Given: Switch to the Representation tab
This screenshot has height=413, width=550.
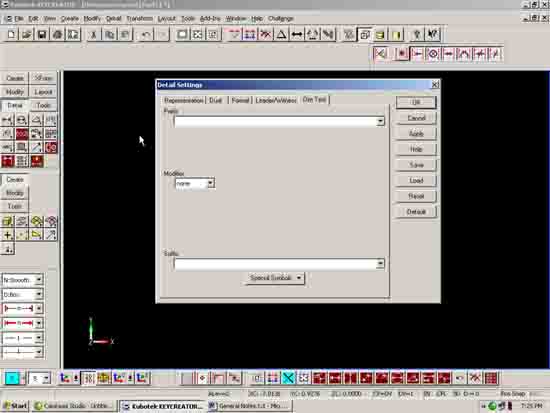Looking at the screenshot, I should [183, 100].
